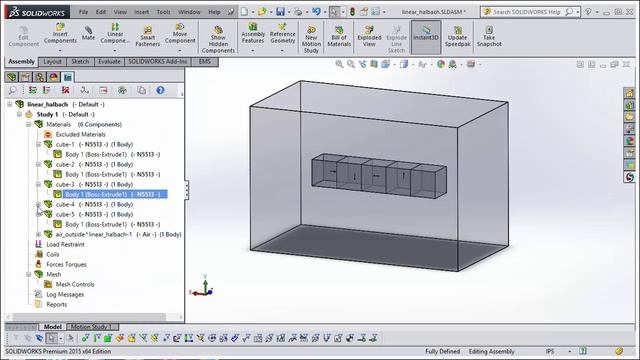The image size is (640, 360).
Task: Click Zoom to Area icon in viewport
Action: [x=351, y=64]
